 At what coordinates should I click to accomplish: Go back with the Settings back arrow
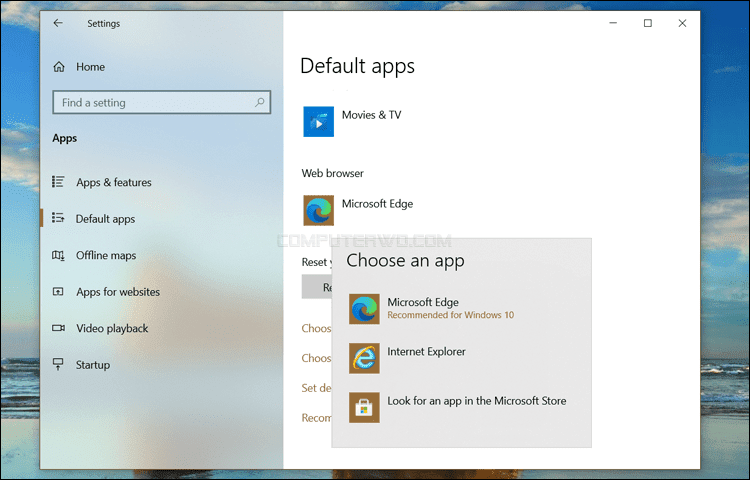tap(58, 23)
